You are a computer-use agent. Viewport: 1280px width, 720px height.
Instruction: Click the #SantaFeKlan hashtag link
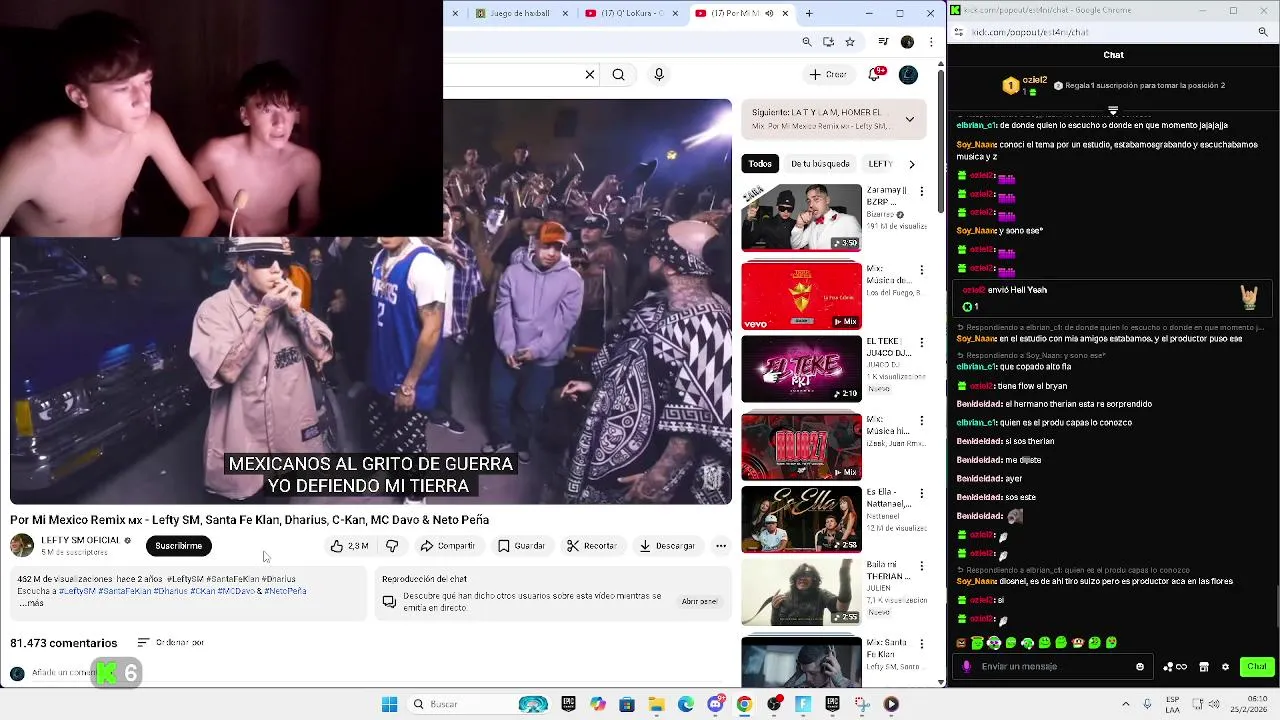pyautogui.click(x=125, y=591)
